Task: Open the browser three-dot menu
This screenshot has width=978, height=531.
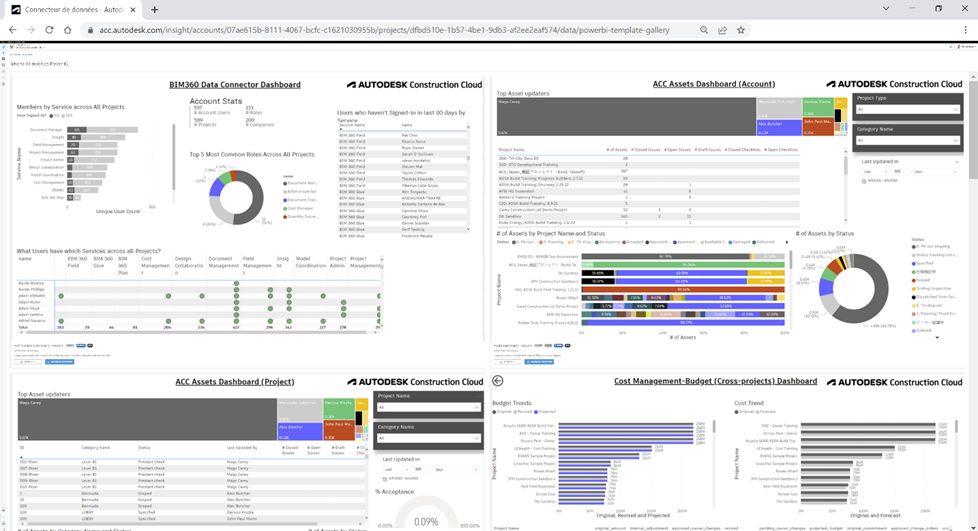Action: point(965,29)
